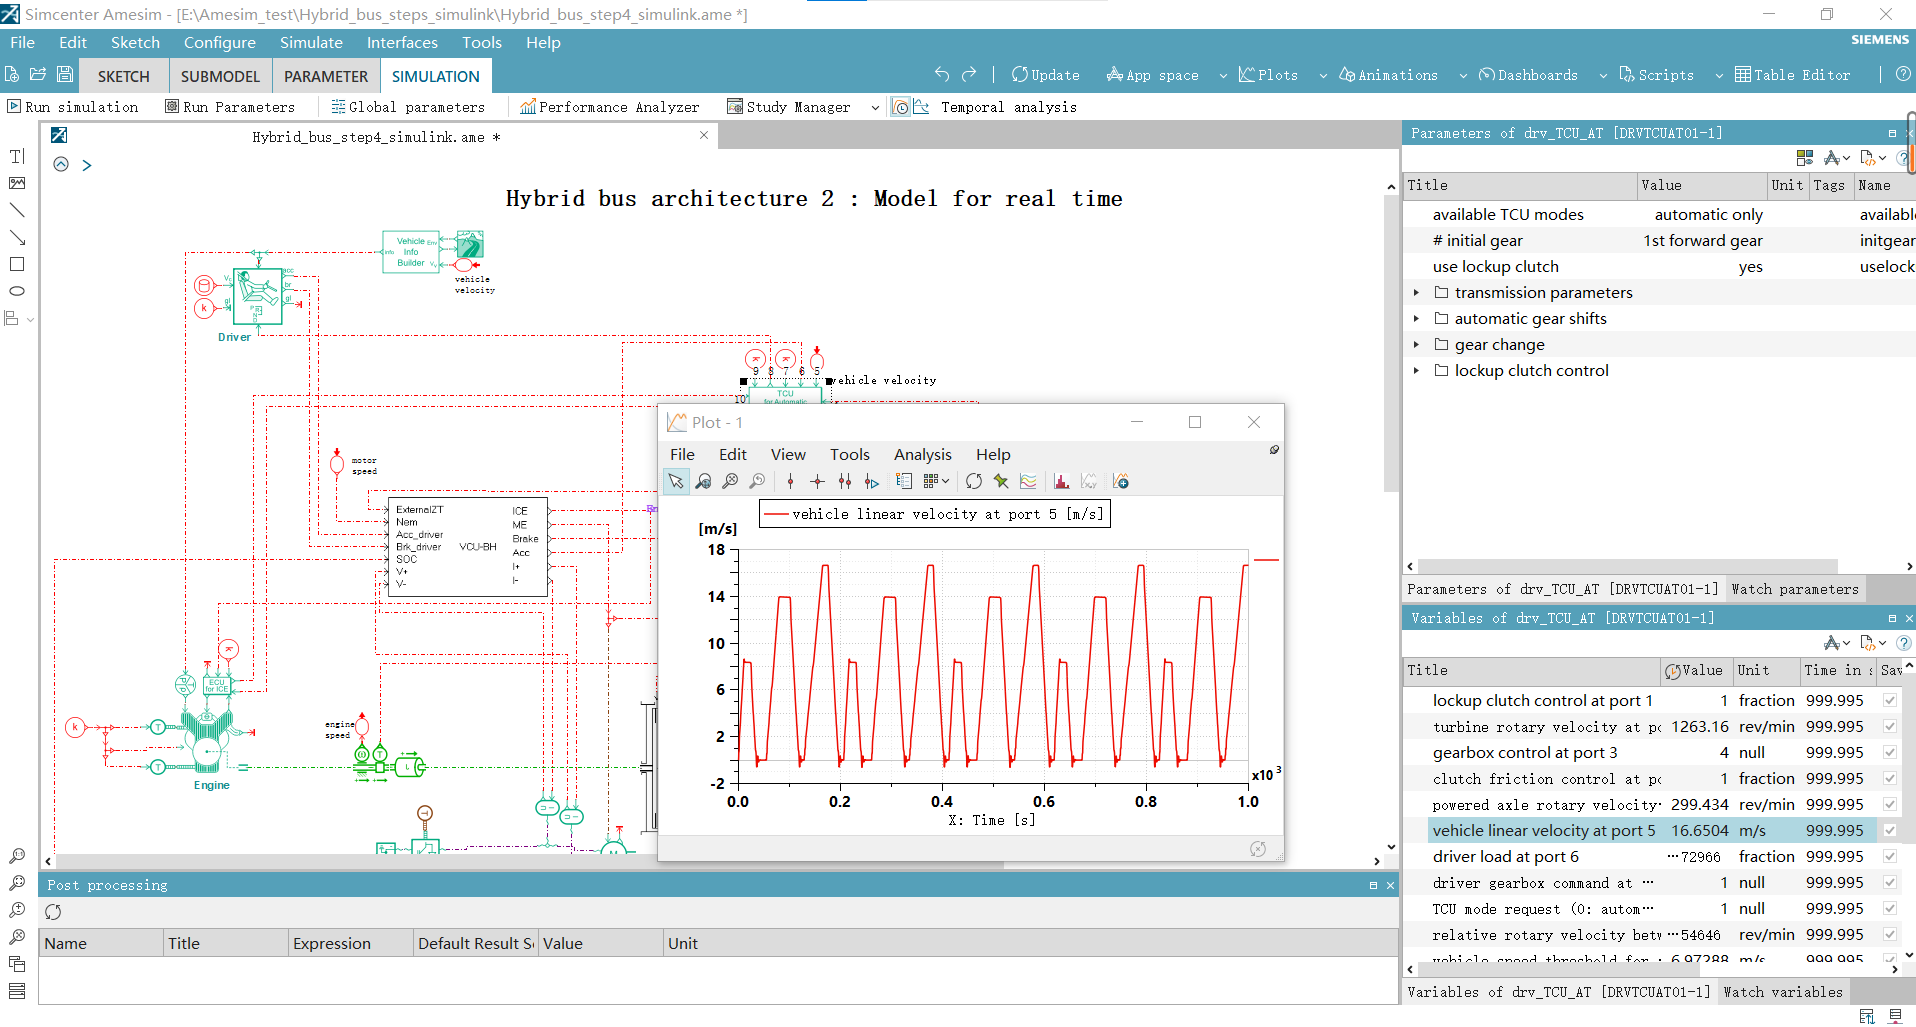Select the Ellipse drawing tool in the sidebar
Viewport: 1916px width, 1027px height.
coord(16,291)
